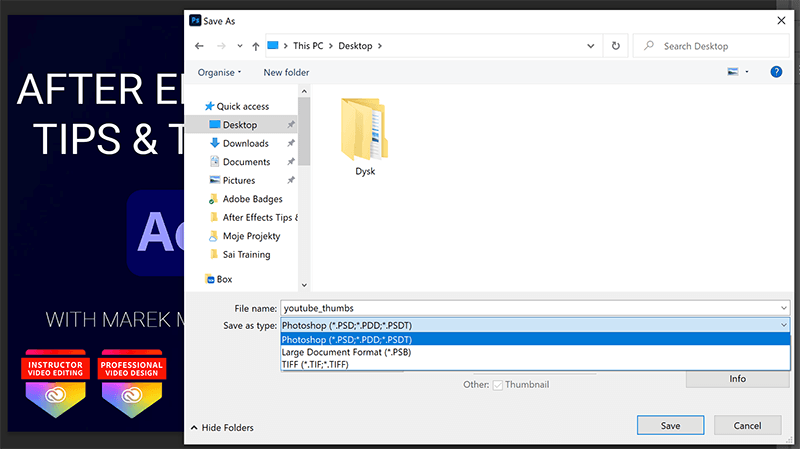Click Instructor Video Editing badge in Photoshop canvas
The image size is (800, 449).
coord(56,384)
